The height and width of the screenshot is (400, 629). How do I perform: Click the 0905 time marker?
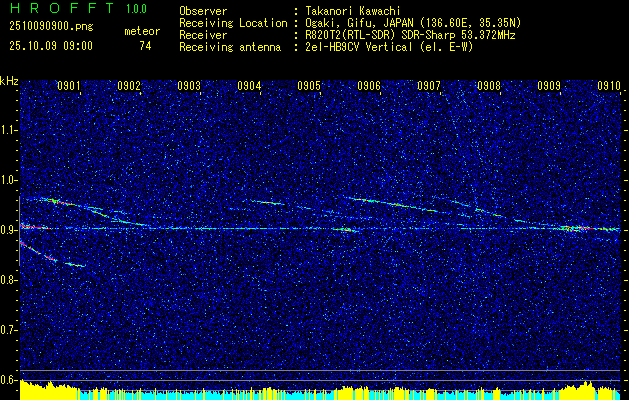[x=309, y=85]
